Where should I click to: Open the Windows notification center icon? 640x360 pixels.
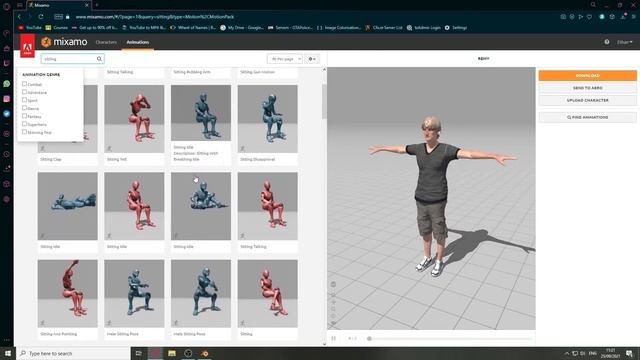pos(629,353)
